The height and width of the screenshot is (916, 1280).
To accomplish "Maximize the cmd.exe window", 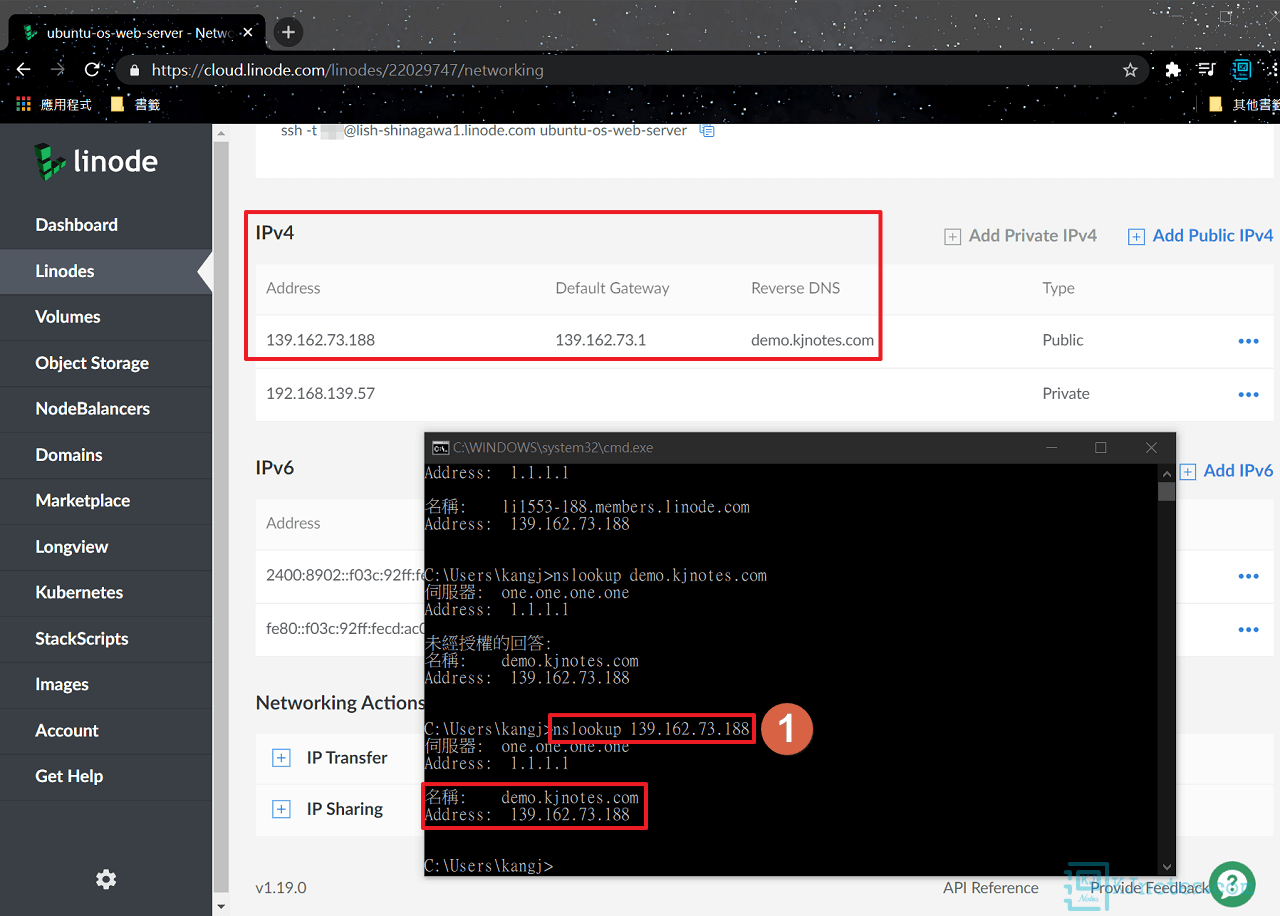I will 1101,447.
